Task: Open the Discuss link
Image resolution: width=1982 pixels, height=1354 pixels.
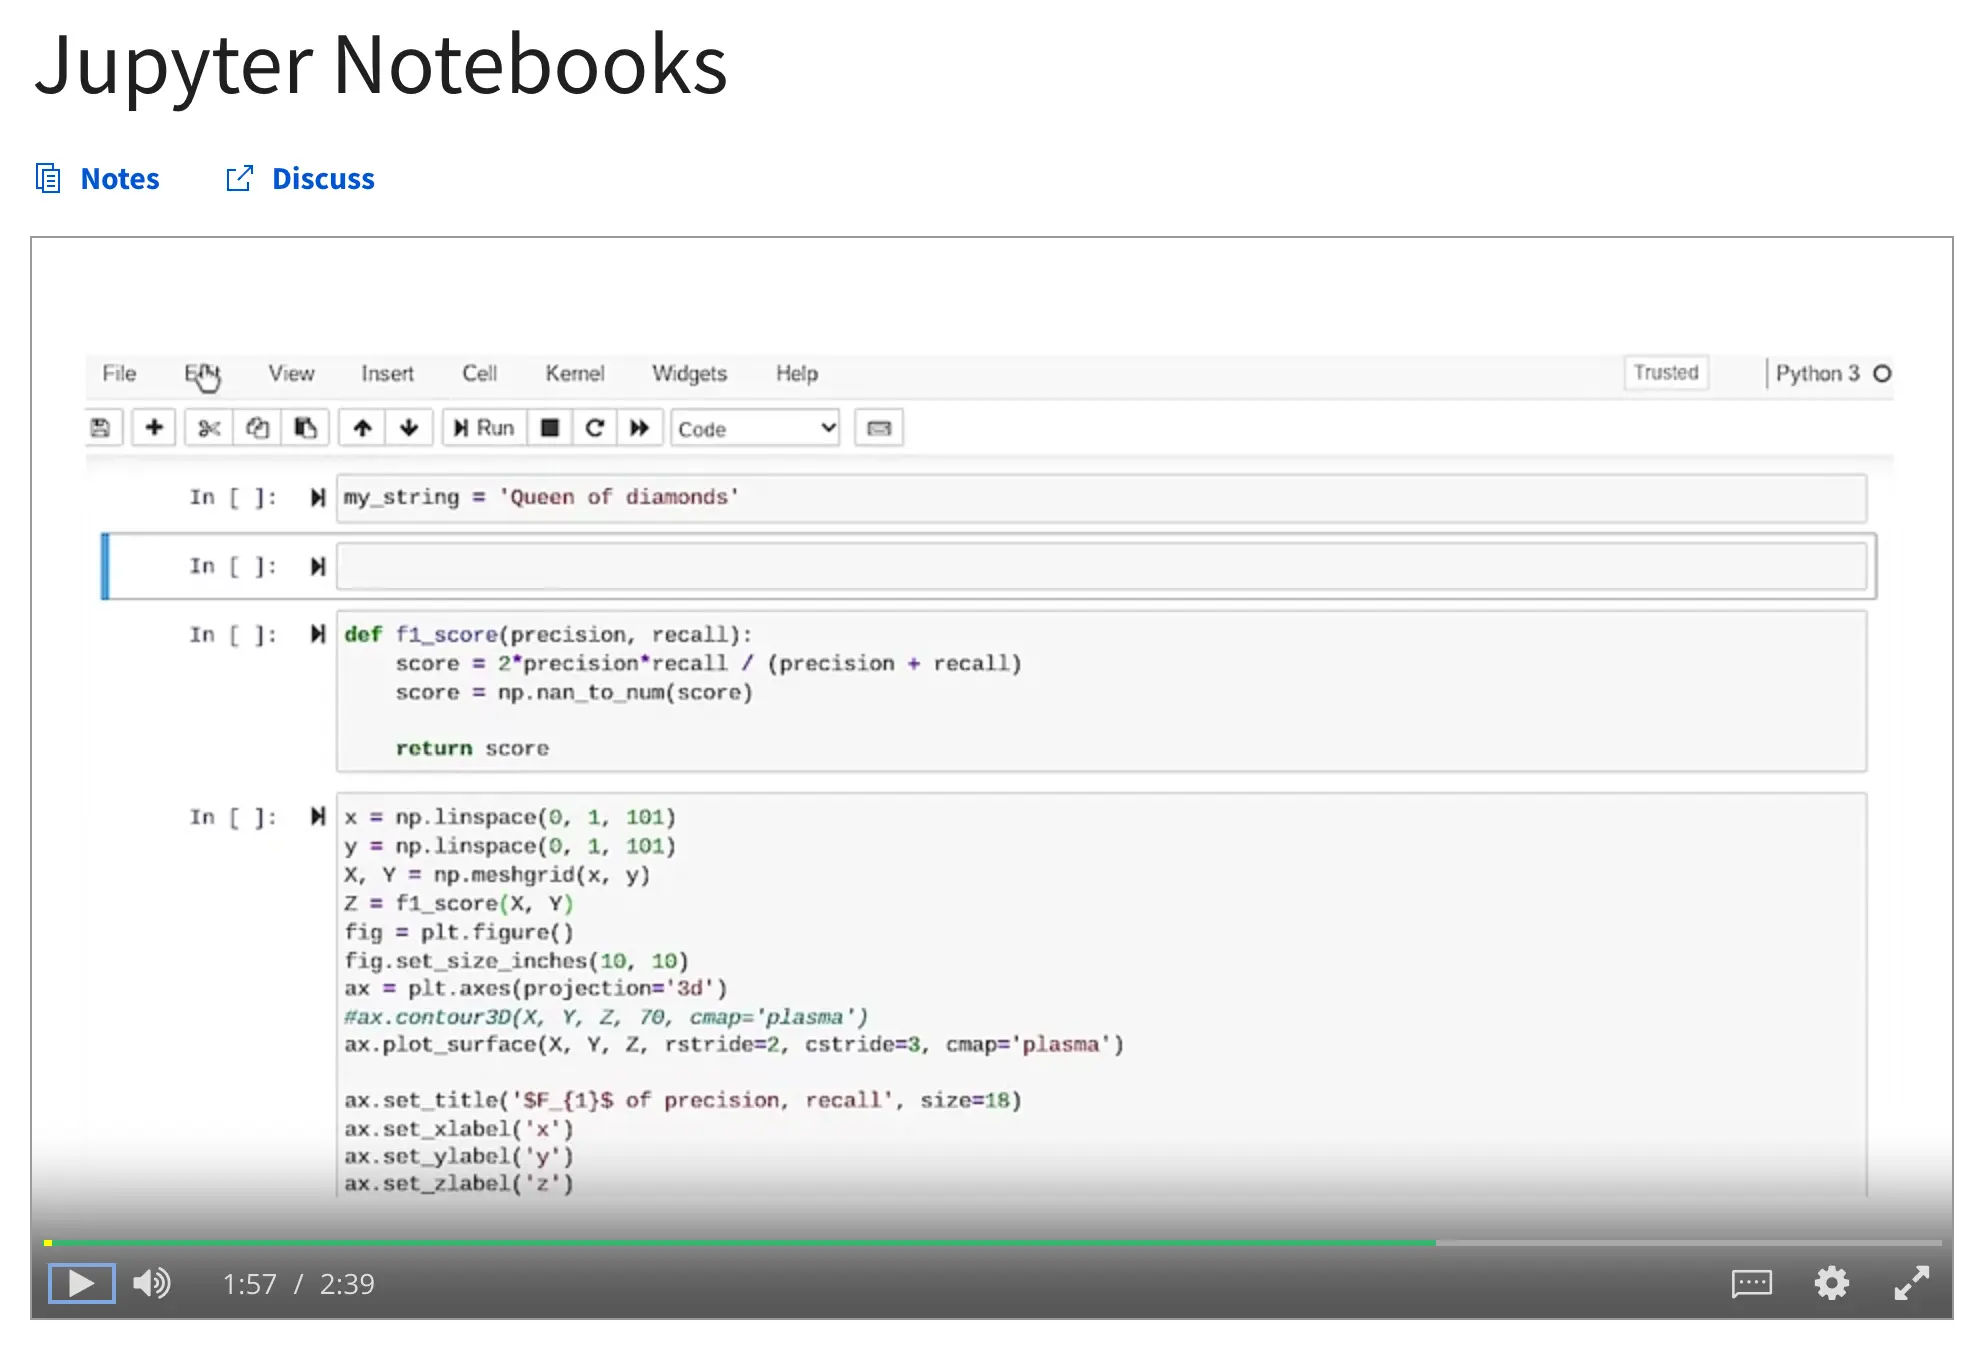Action: (x=322, y=179)
